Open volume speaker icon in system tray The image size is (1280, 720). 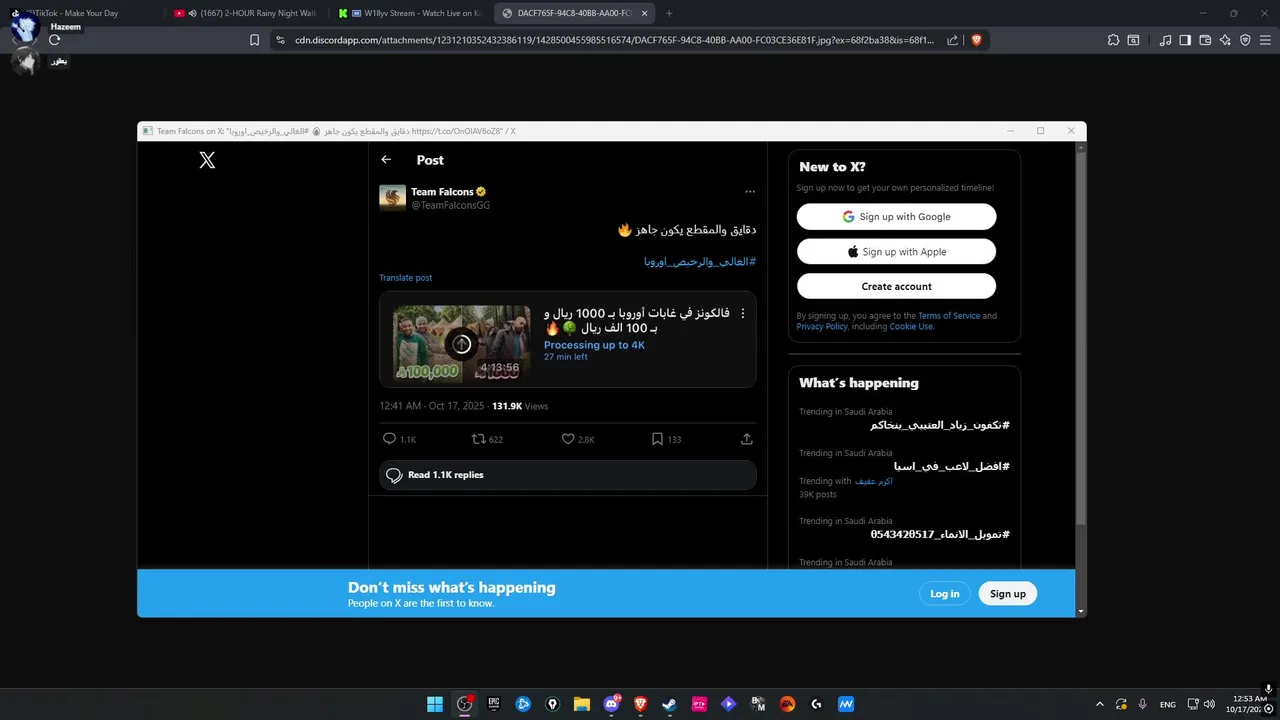click(1209, 704)
